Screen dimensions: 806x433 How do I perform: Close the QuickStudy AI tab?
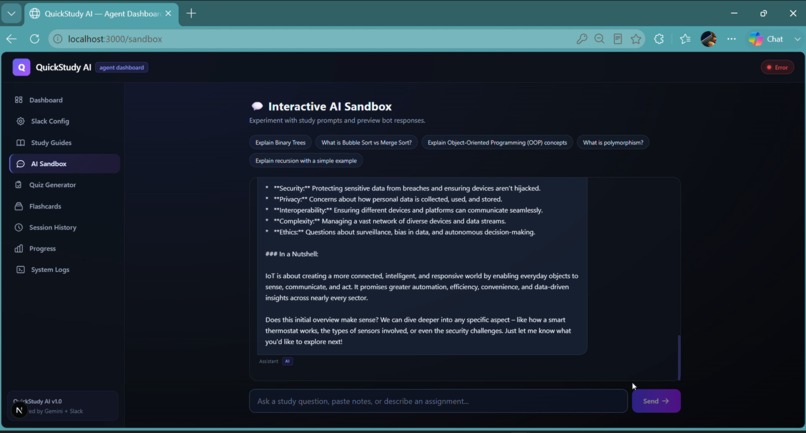tap(168, 13)
